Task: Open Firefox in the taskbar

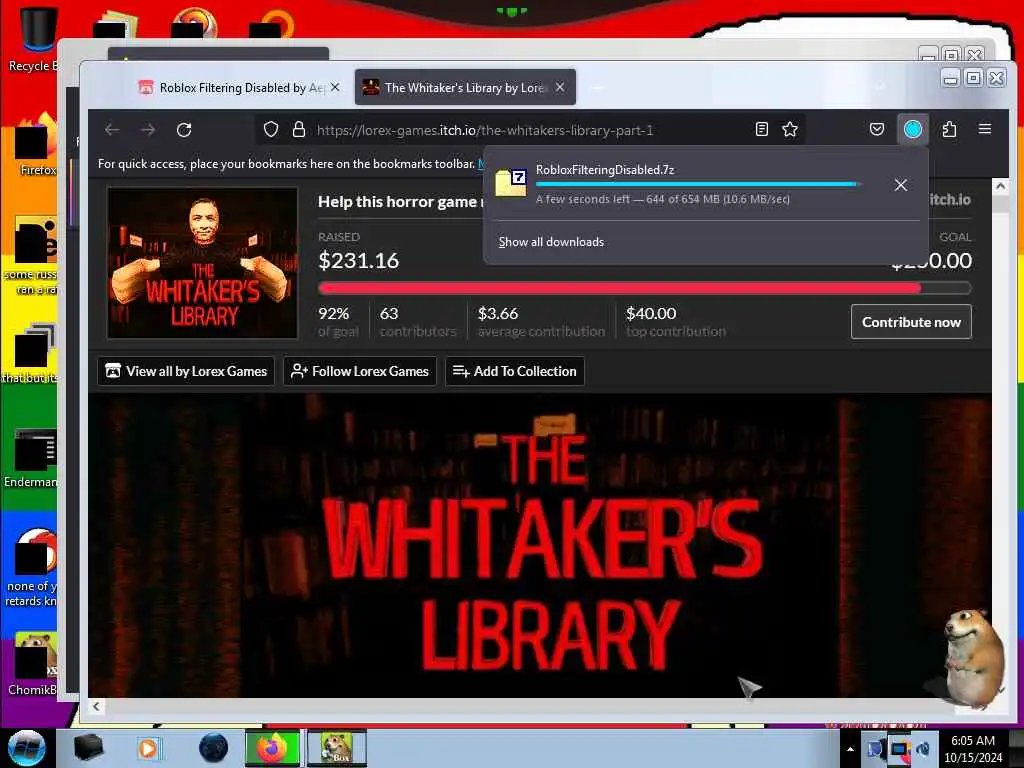Action: tap(272, 748)
